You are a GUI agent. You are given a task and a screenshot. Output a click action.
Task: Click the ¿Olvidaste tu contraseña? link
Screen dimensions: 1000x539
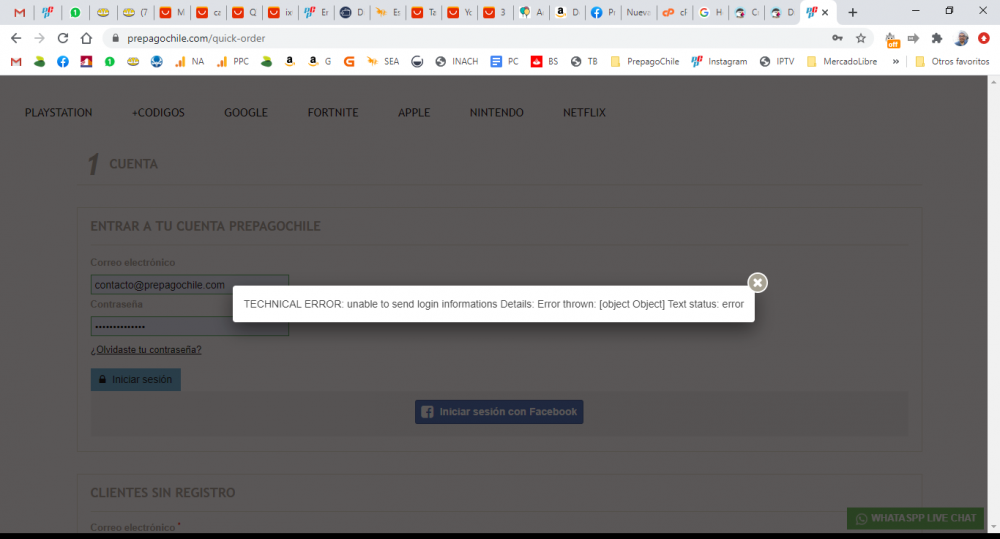click(x=146, y=350)
